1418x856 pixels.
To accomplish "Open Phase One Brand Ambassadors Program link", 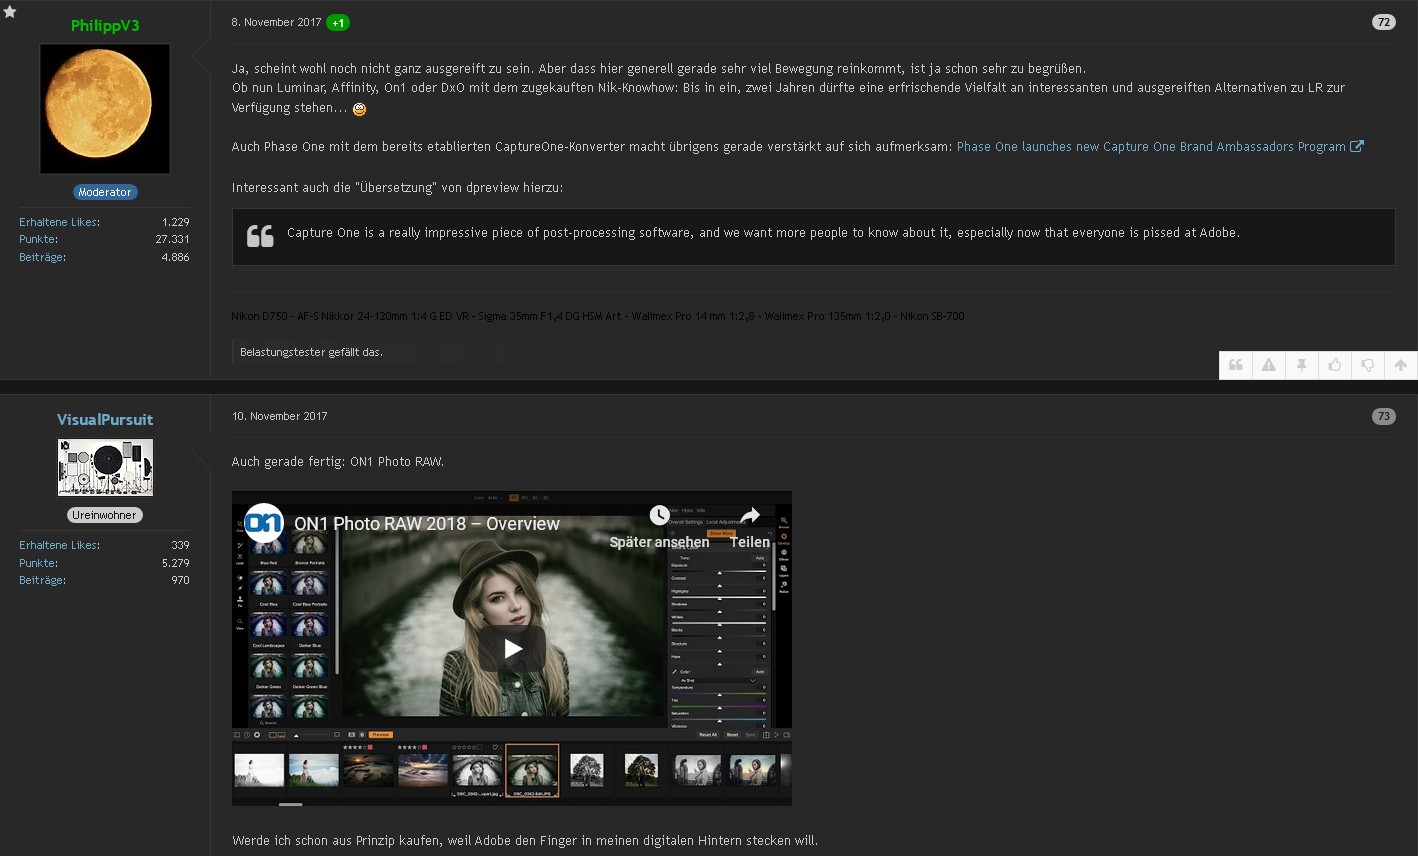I will point(1160,146).
